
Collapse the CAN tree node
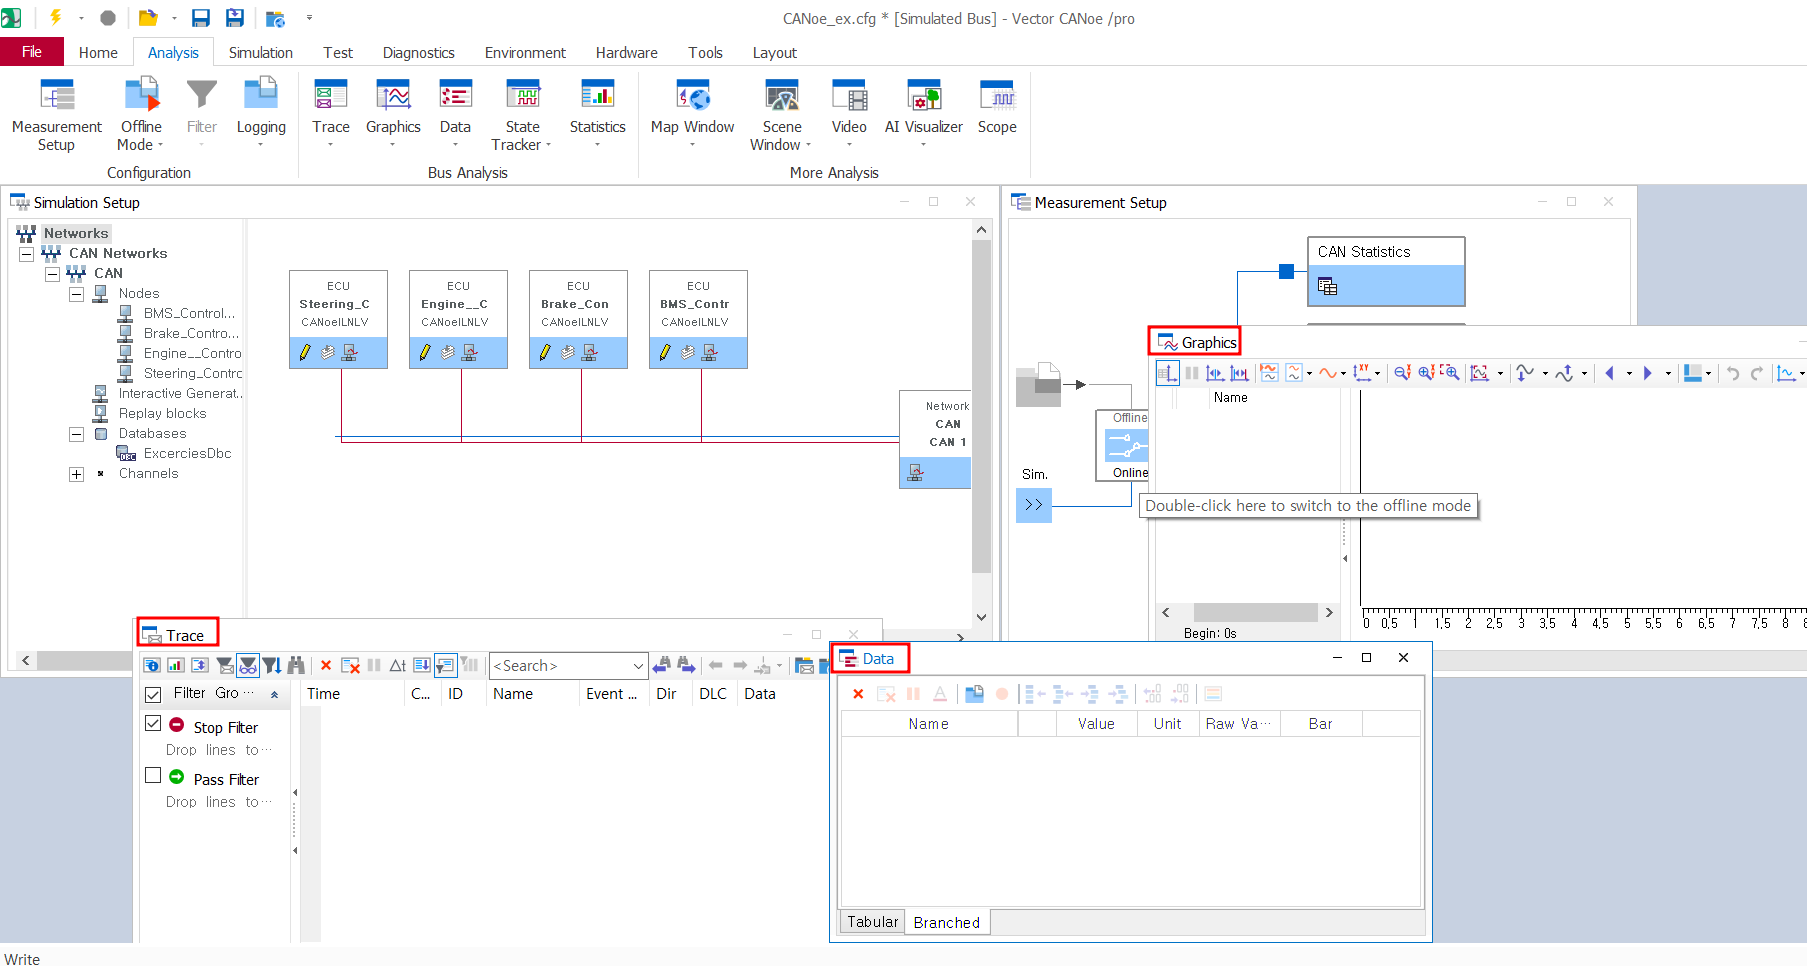coord(52,274)
